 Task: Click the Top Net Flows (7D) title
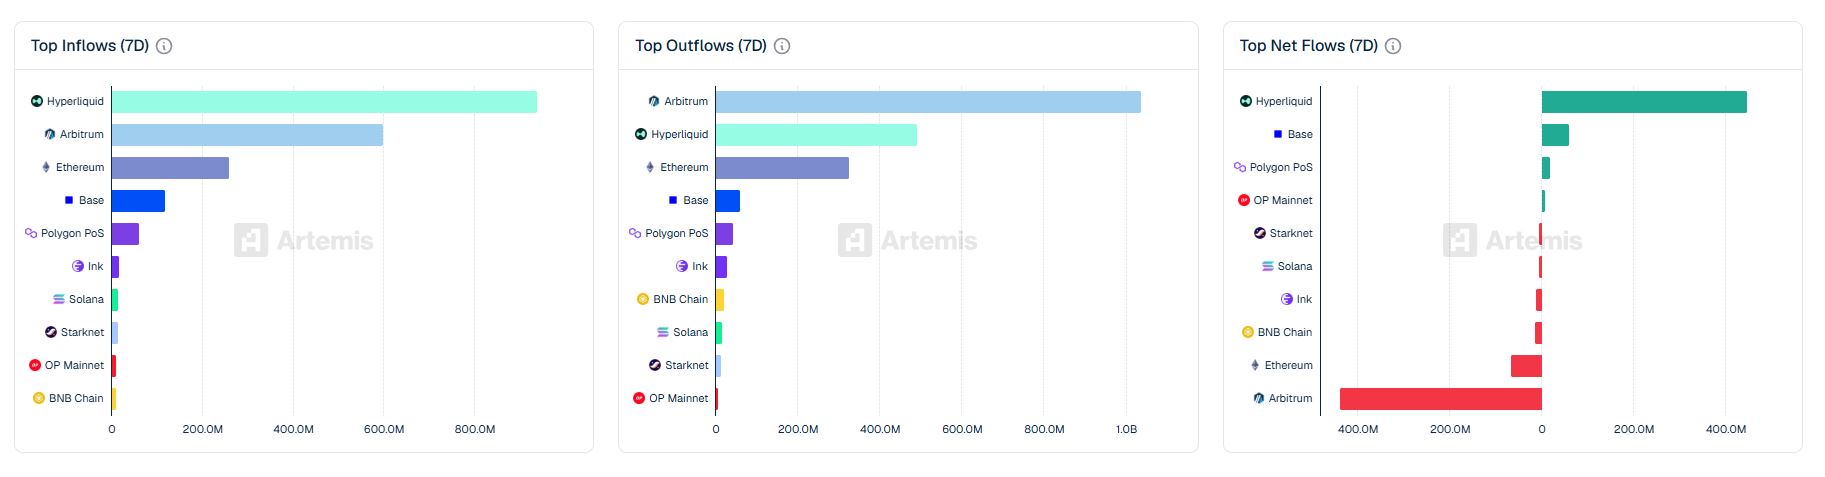1309,46
